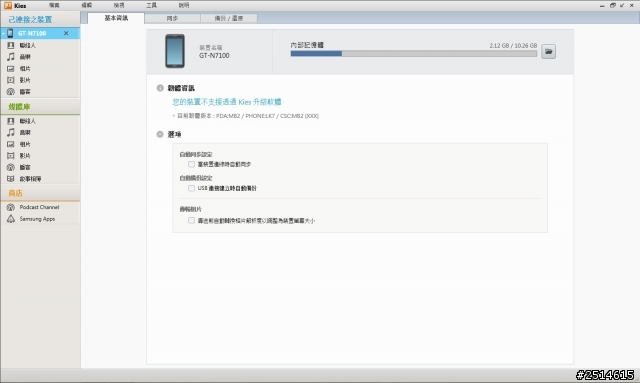The image size is (640, 383).
Task: Click the auto backup settings label
Action: (x=196, y=178)
